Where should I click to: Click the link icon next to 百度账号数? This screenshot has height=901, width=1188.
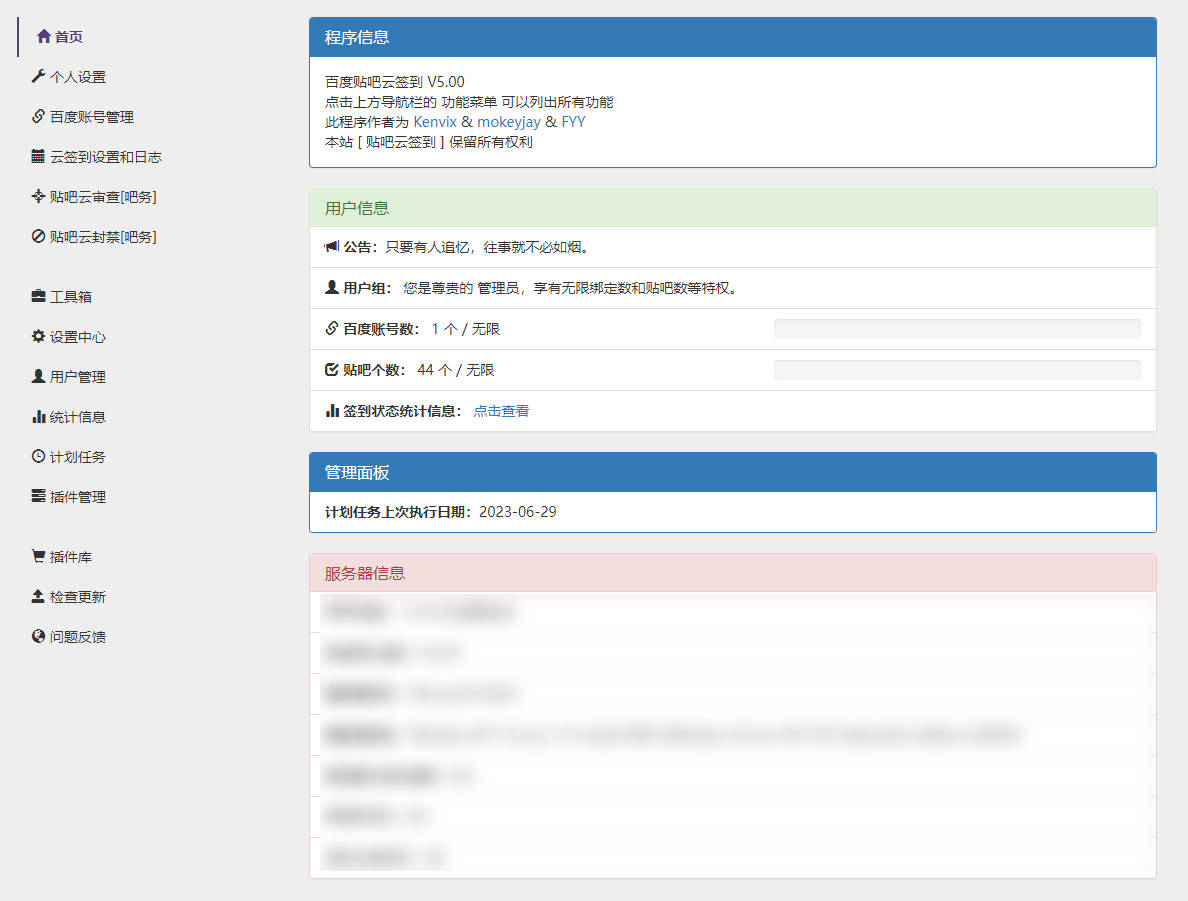pos(332,328)
